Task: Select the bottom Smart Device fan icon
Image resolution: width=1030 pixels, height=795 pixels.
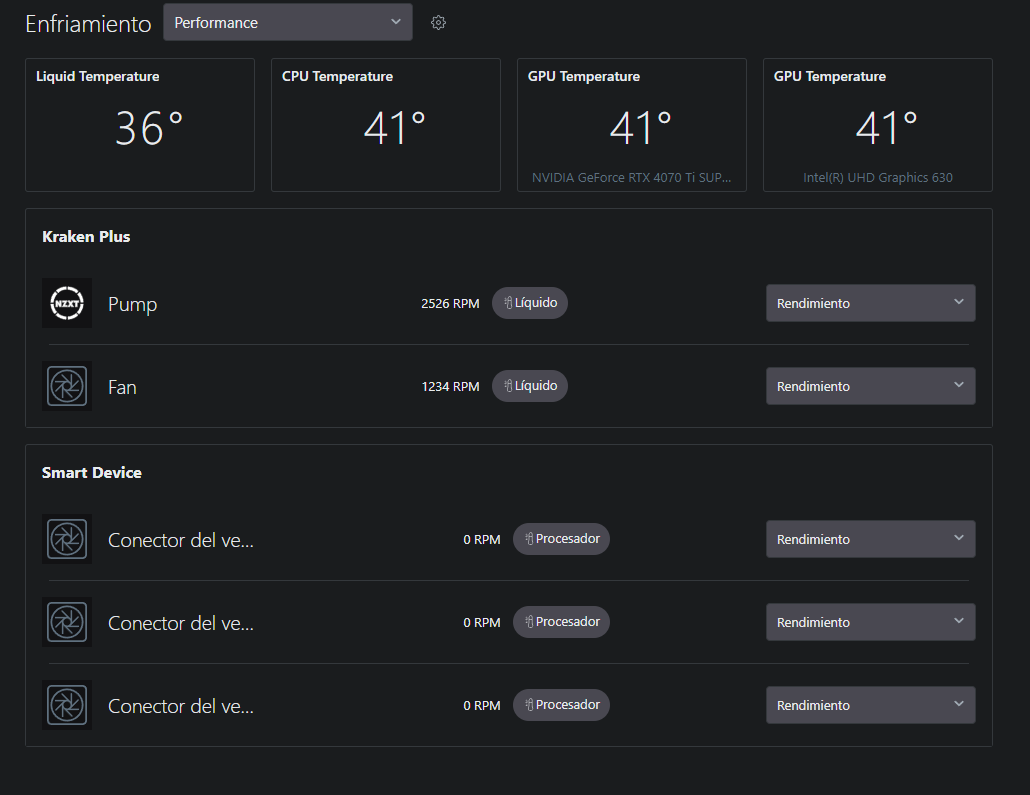Action: 67,705
